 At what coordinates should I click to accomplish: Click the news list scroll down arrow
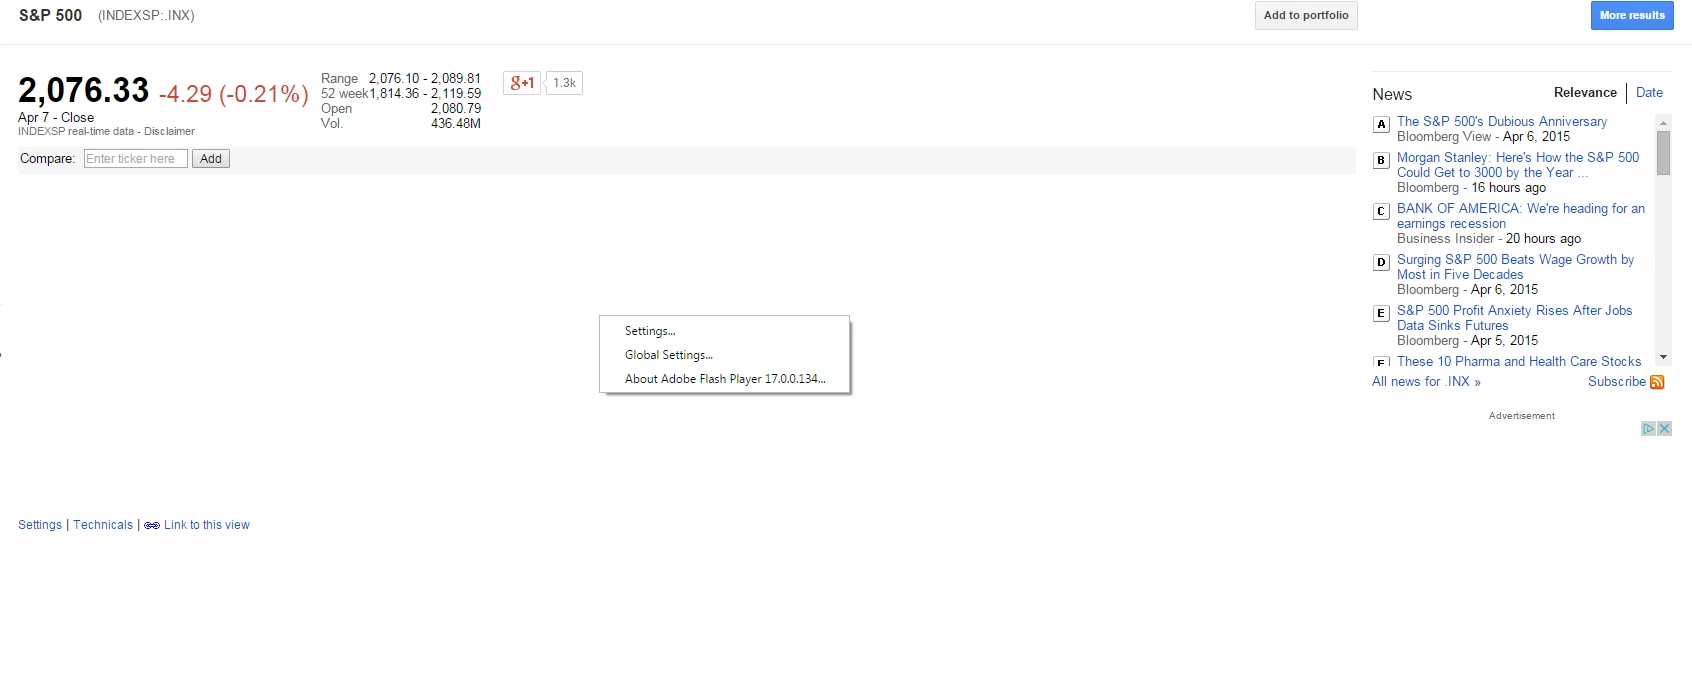pyautogui.click(x=1664, y=357)
